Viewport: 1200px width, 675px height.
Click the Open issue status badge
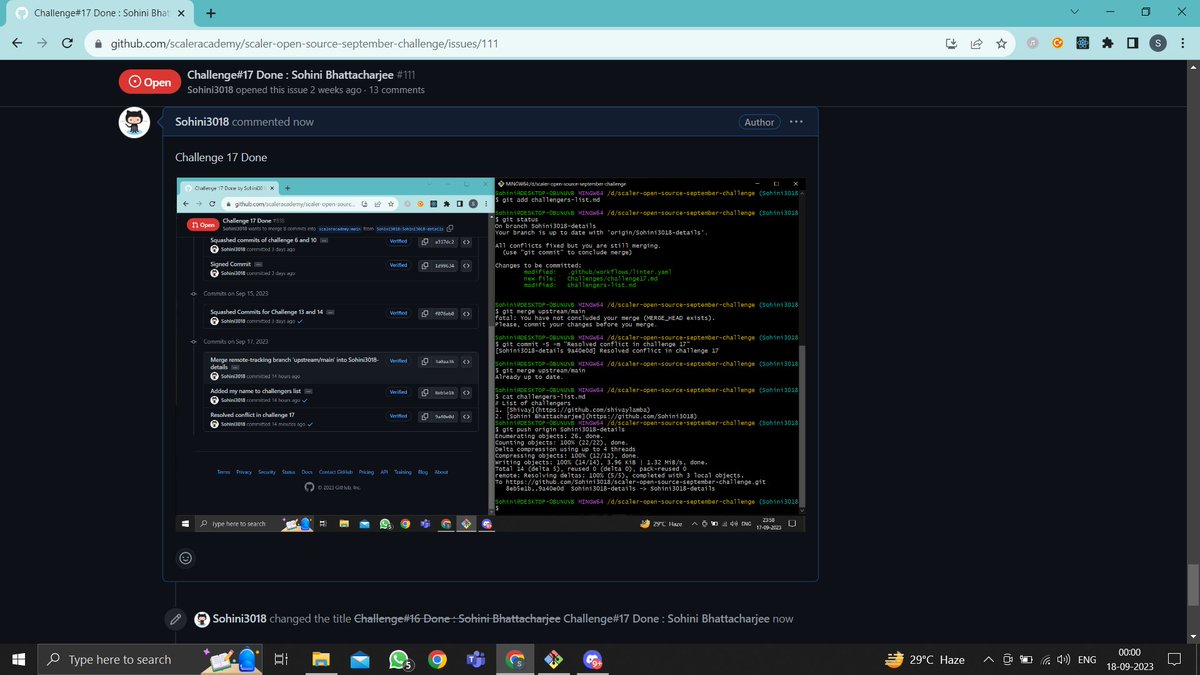(x=149, y=81)
